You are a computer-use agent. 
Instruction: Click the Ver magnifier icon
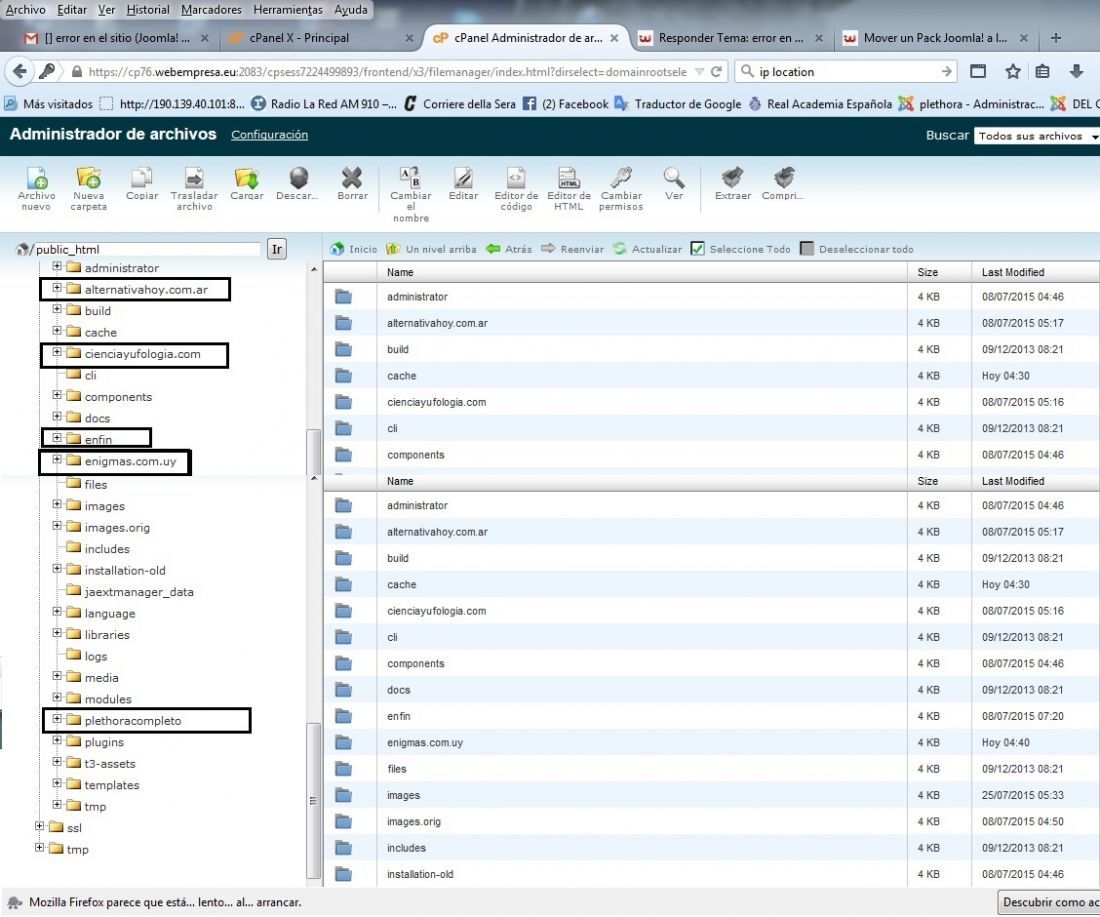[673, 184]
